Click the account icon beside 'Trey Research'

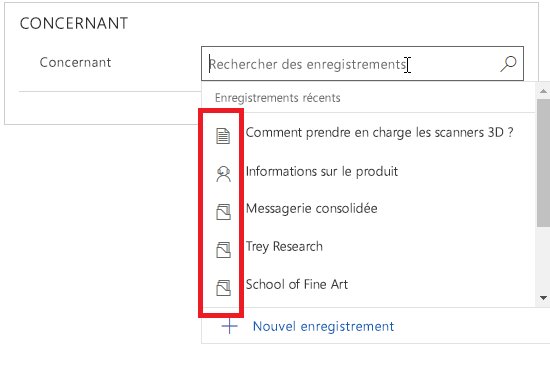[x=223, y=250]
